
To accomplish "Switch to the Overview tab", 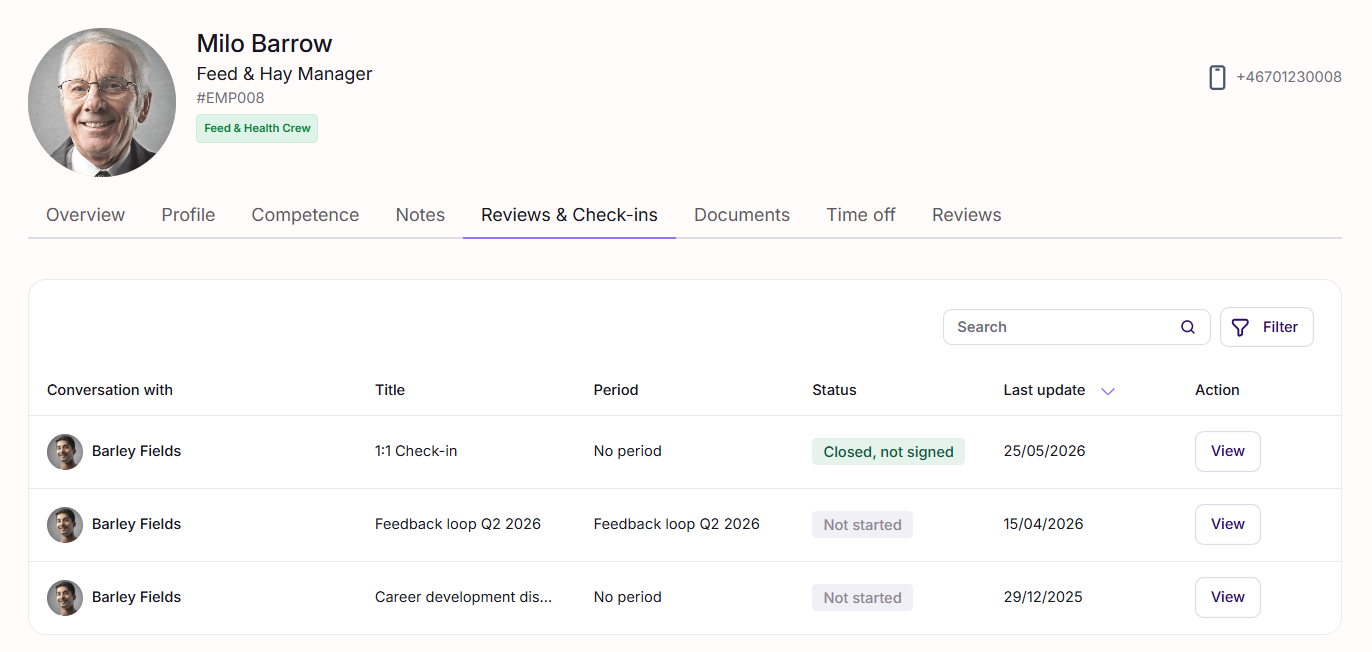I will [x=85, y=215].
